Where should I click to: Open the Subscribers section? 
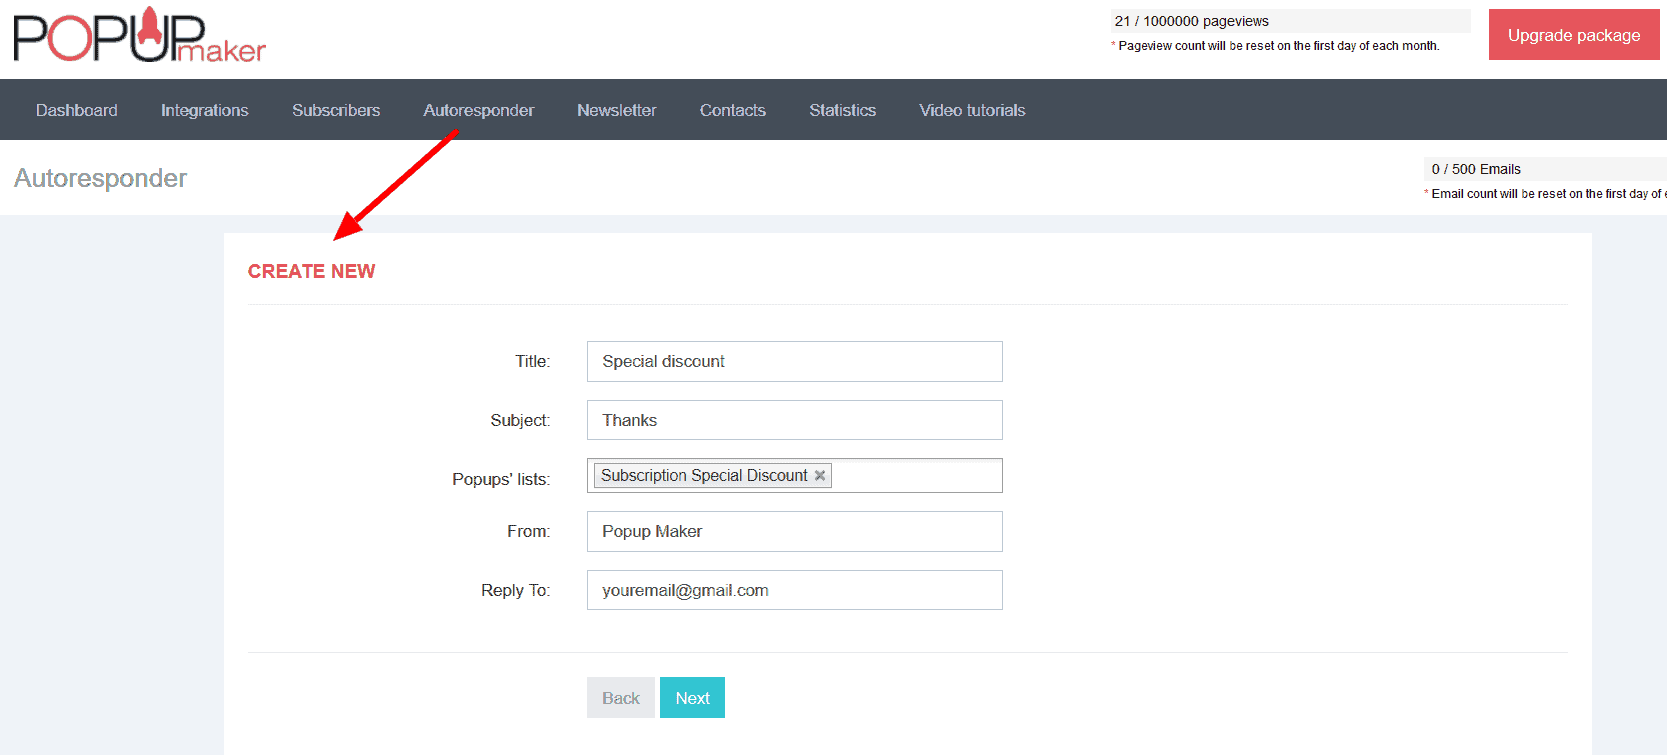tap(336, 110)
